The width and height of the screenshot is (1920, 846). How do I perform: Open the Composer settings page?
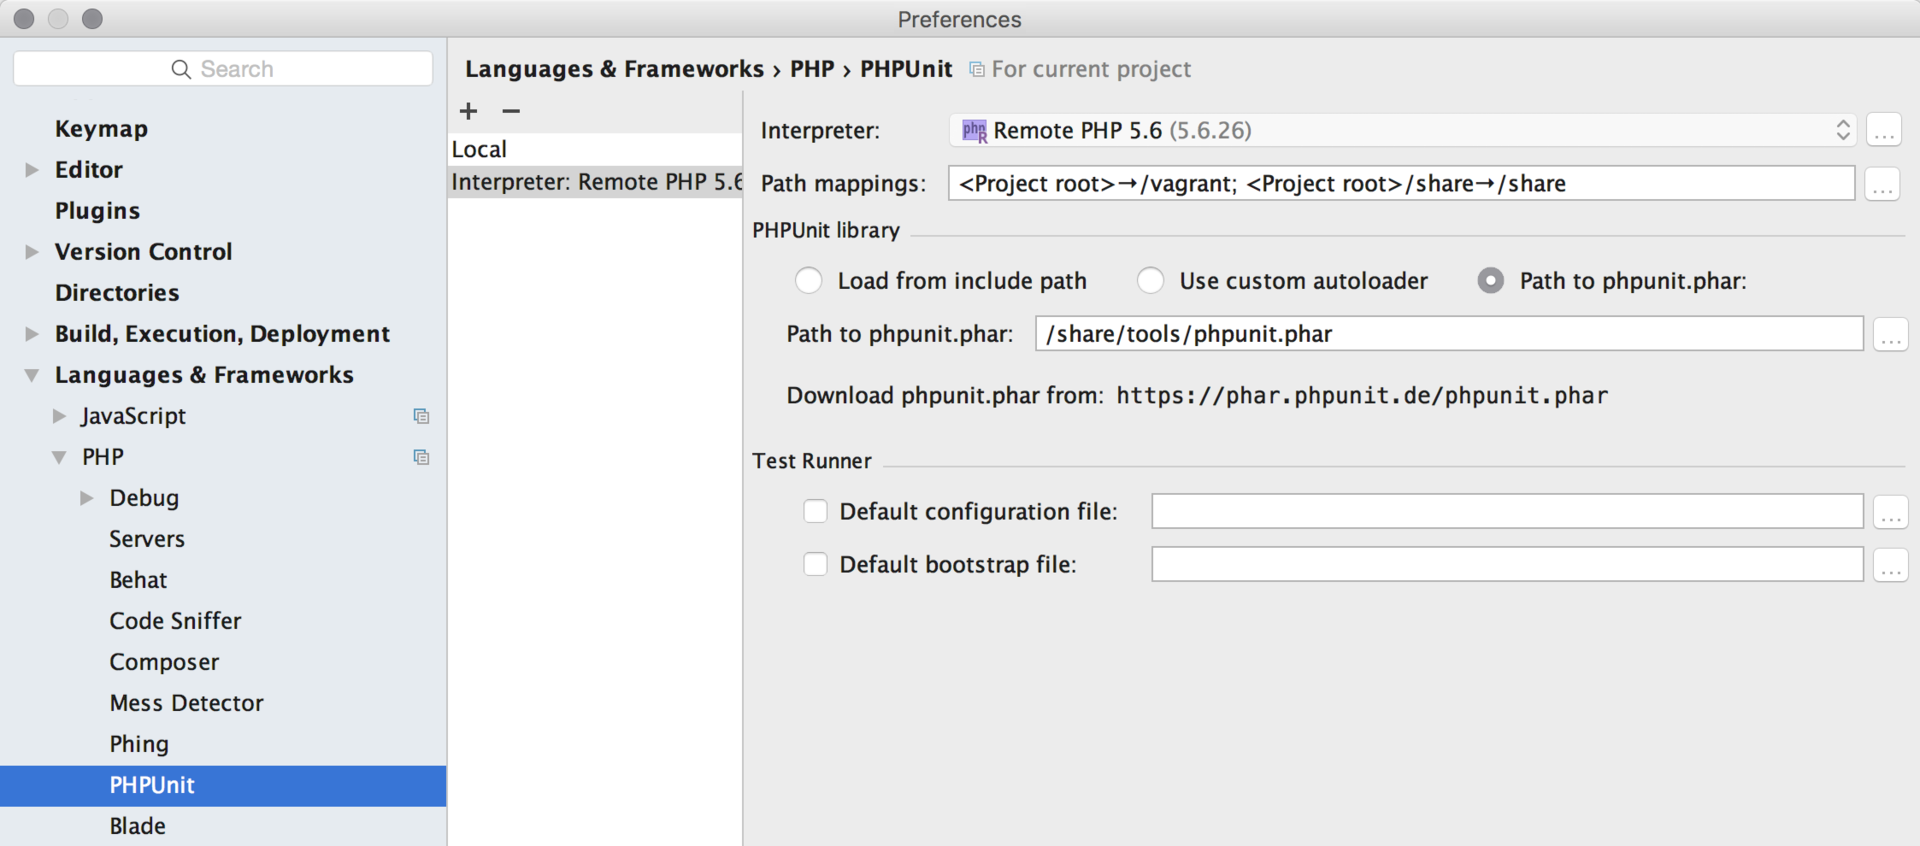(164, 662)
